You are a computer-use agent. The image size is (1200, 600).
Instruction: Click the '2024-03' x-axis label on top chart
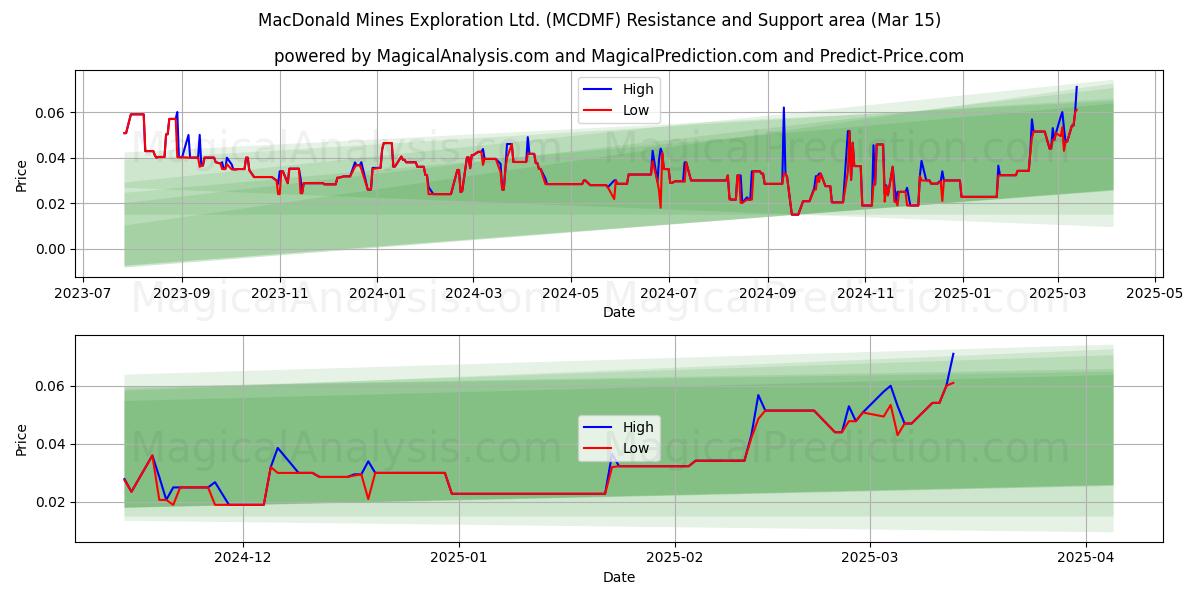pyautogui.click(x=473, y=294)
